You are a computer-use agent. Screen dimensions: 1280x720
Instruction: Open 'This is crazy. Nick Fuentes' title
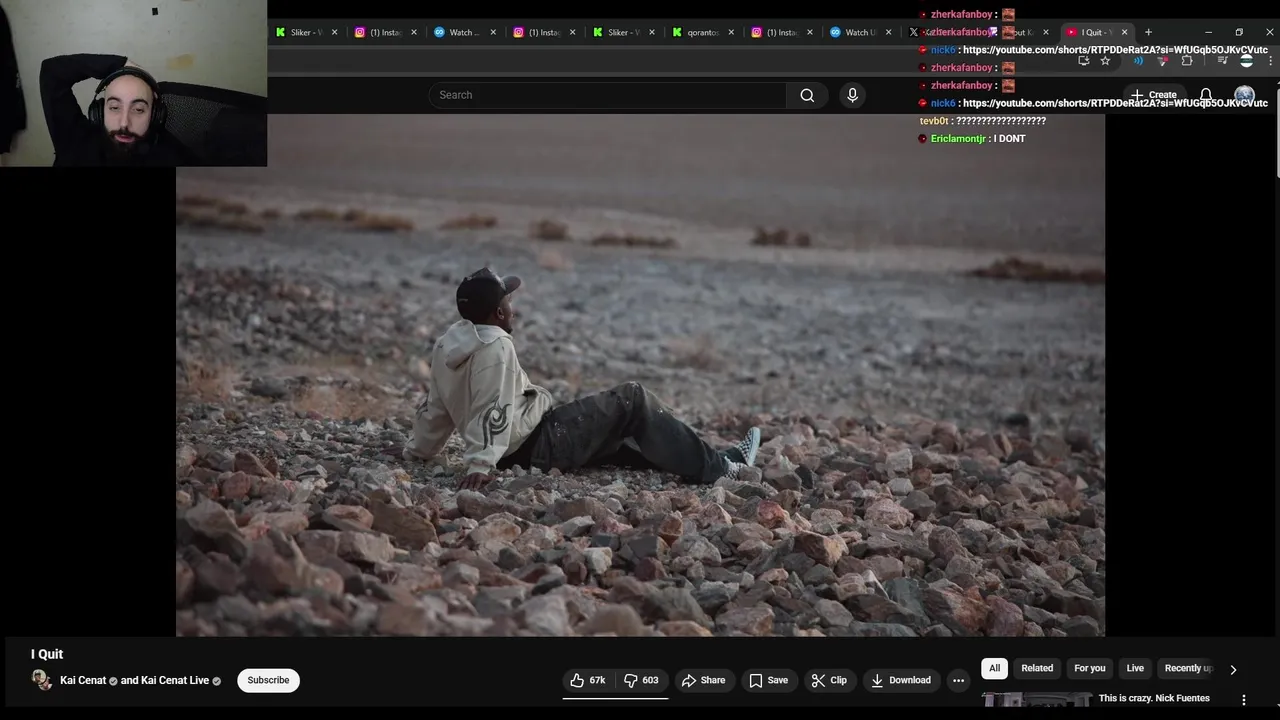coord(1154,698)
